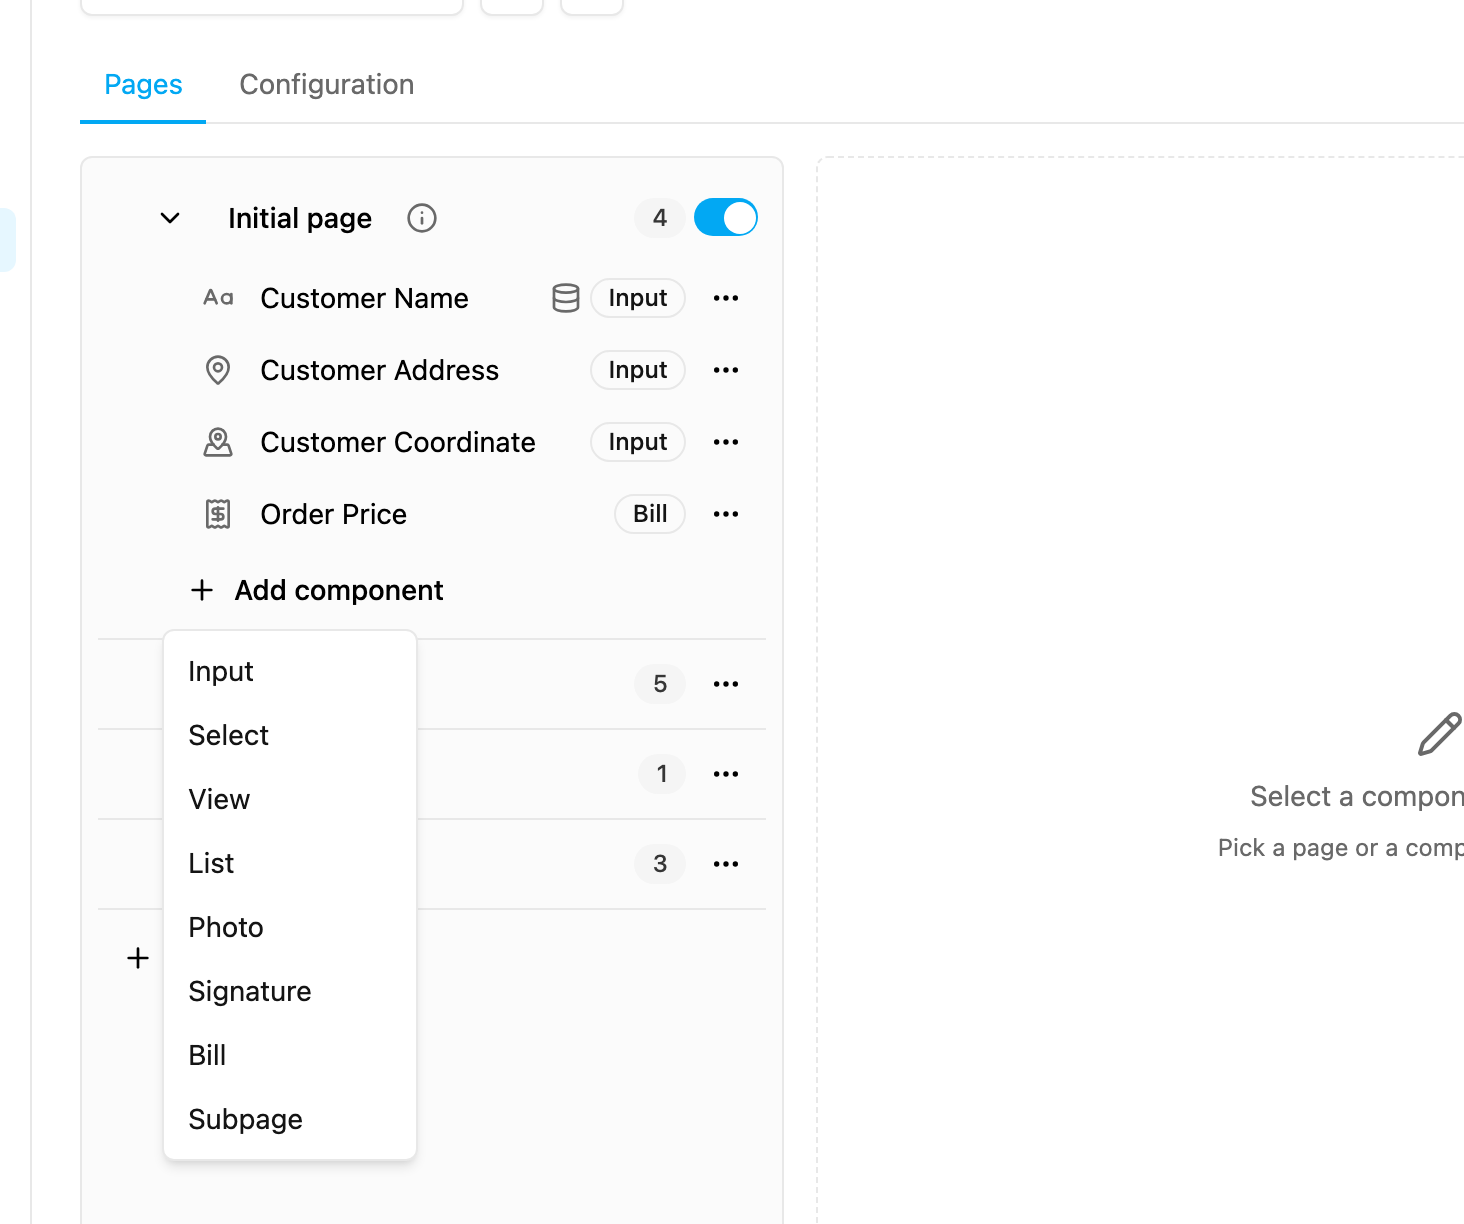
Task: Choose View from the component menu
Action: coord(290,799)
